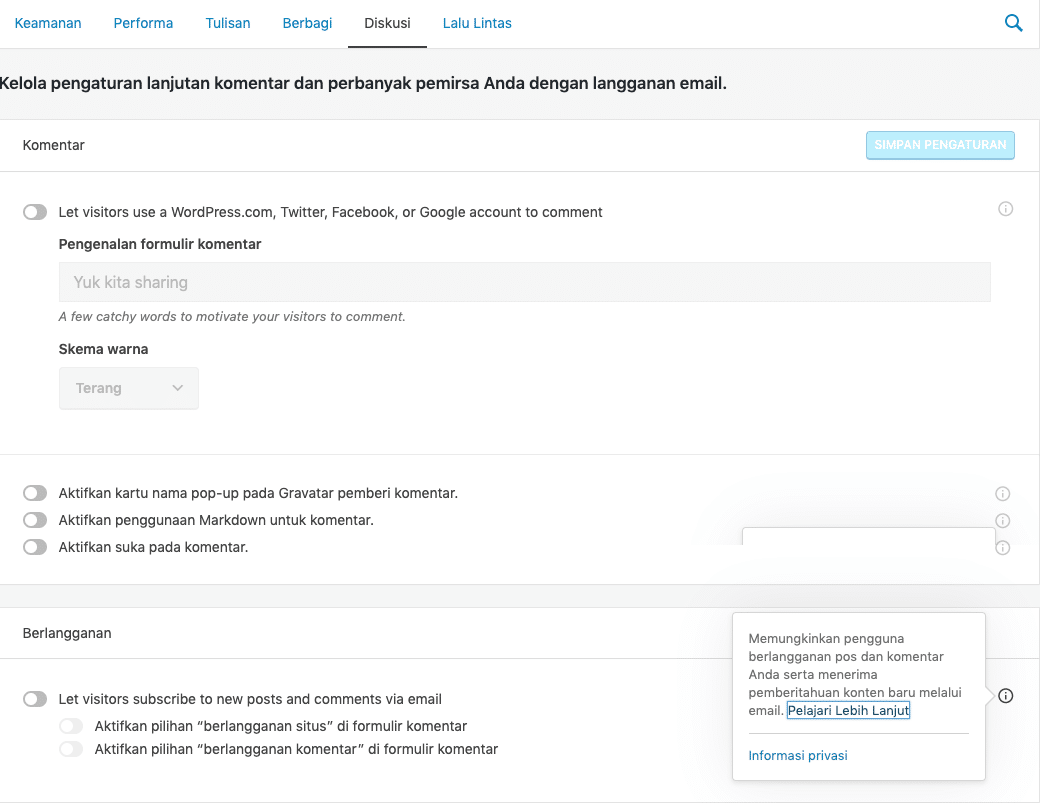Open the Skema warna dropdown showing Terang
This screenshot has height=803, width=1040.
click(x=129, y=388)
